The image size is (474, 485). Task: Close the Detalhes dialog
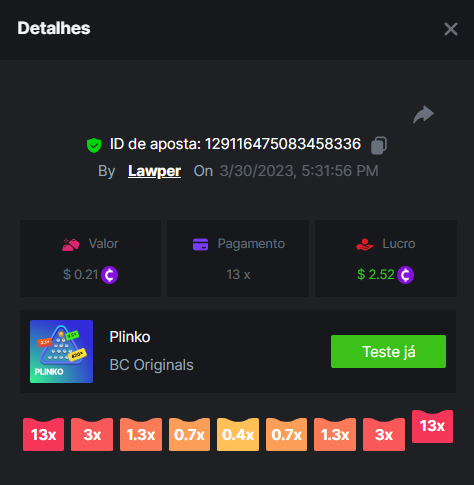click(x=451, y=29)
